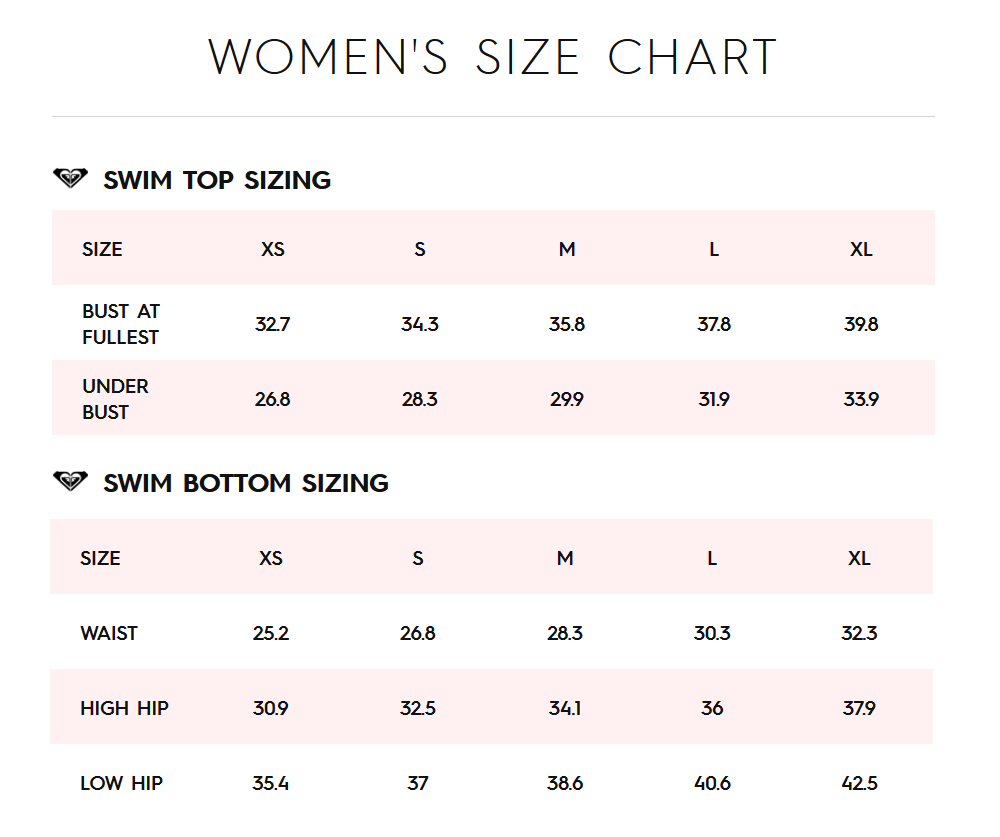Click the 37 low hip value for size S
Viewport: 1000px width, 837px height.
418,783
